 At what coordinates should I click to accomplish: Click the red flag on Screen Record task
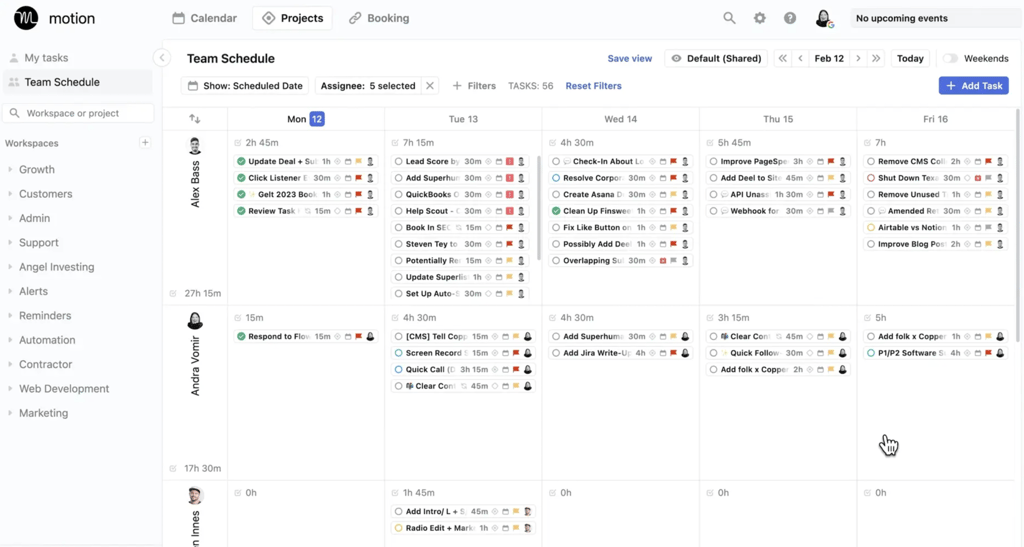click(x=516, y=352)
